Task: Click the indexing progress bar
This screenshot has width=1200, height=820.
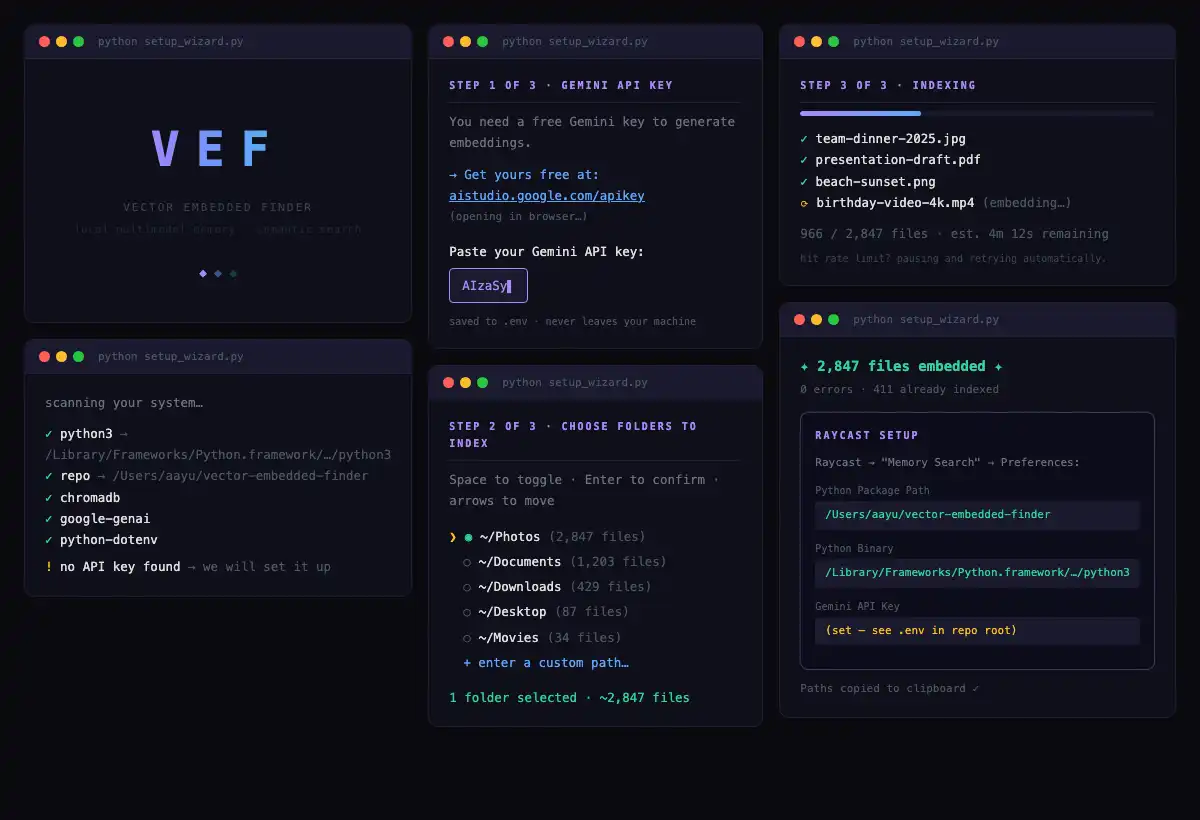Action: tap(977, 114)
